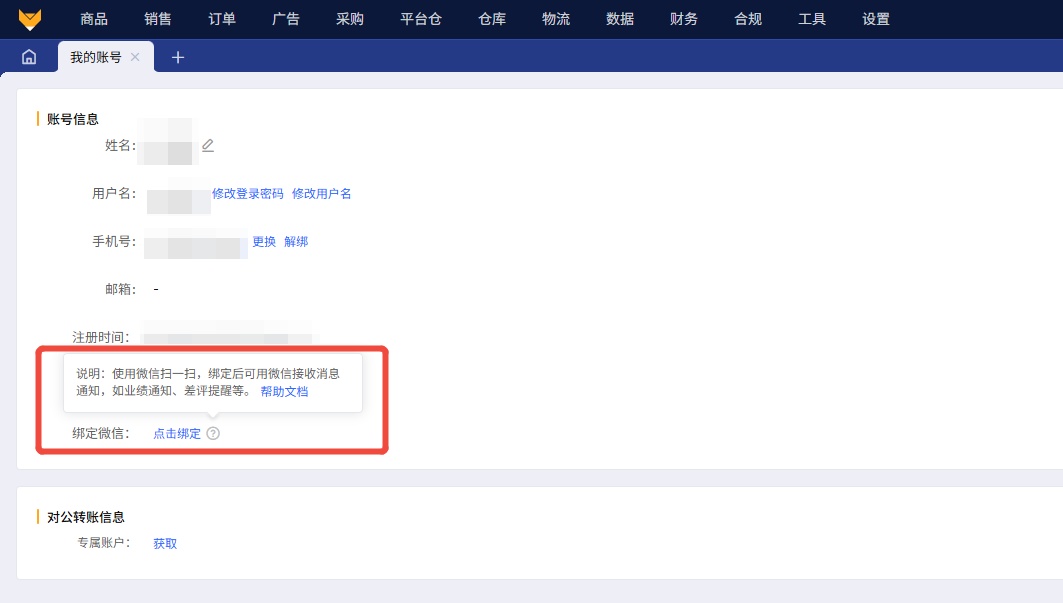Click the 账号信息 section heading

[73, 119]
